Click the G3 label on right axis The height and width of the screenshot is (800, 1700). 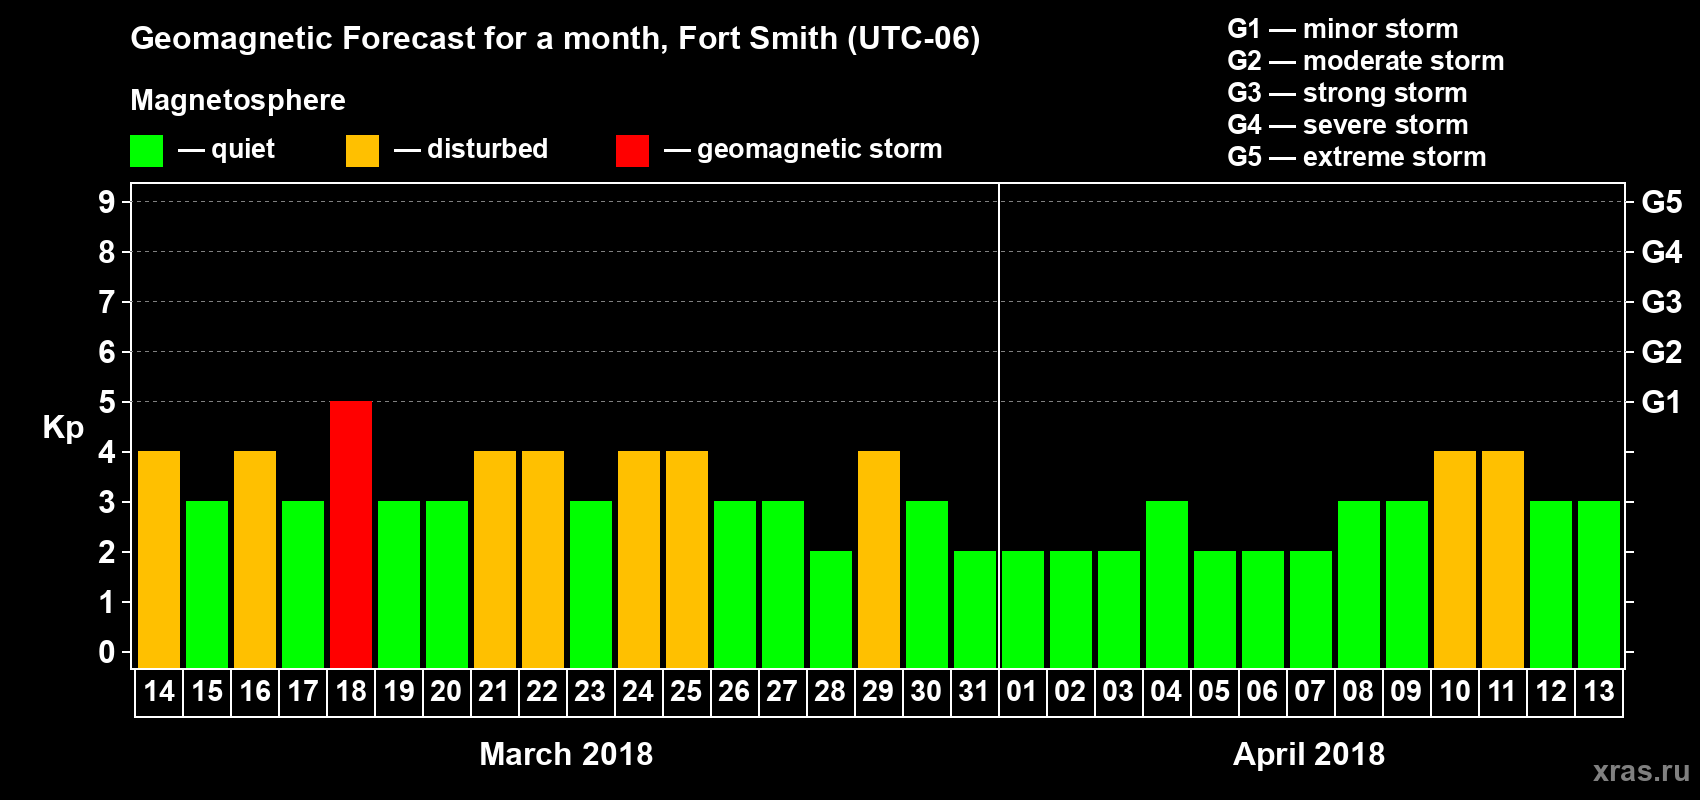1661,302
